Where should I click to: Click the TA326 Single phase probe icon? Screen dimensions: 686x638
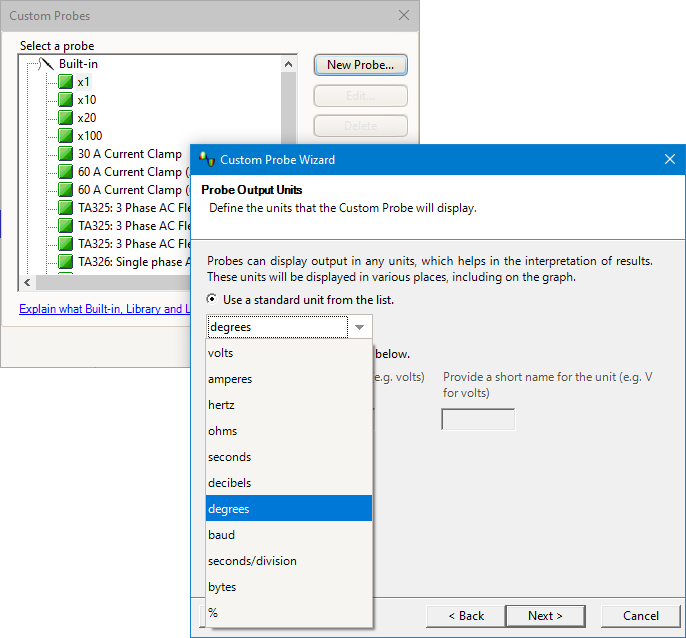pos(66,262)
